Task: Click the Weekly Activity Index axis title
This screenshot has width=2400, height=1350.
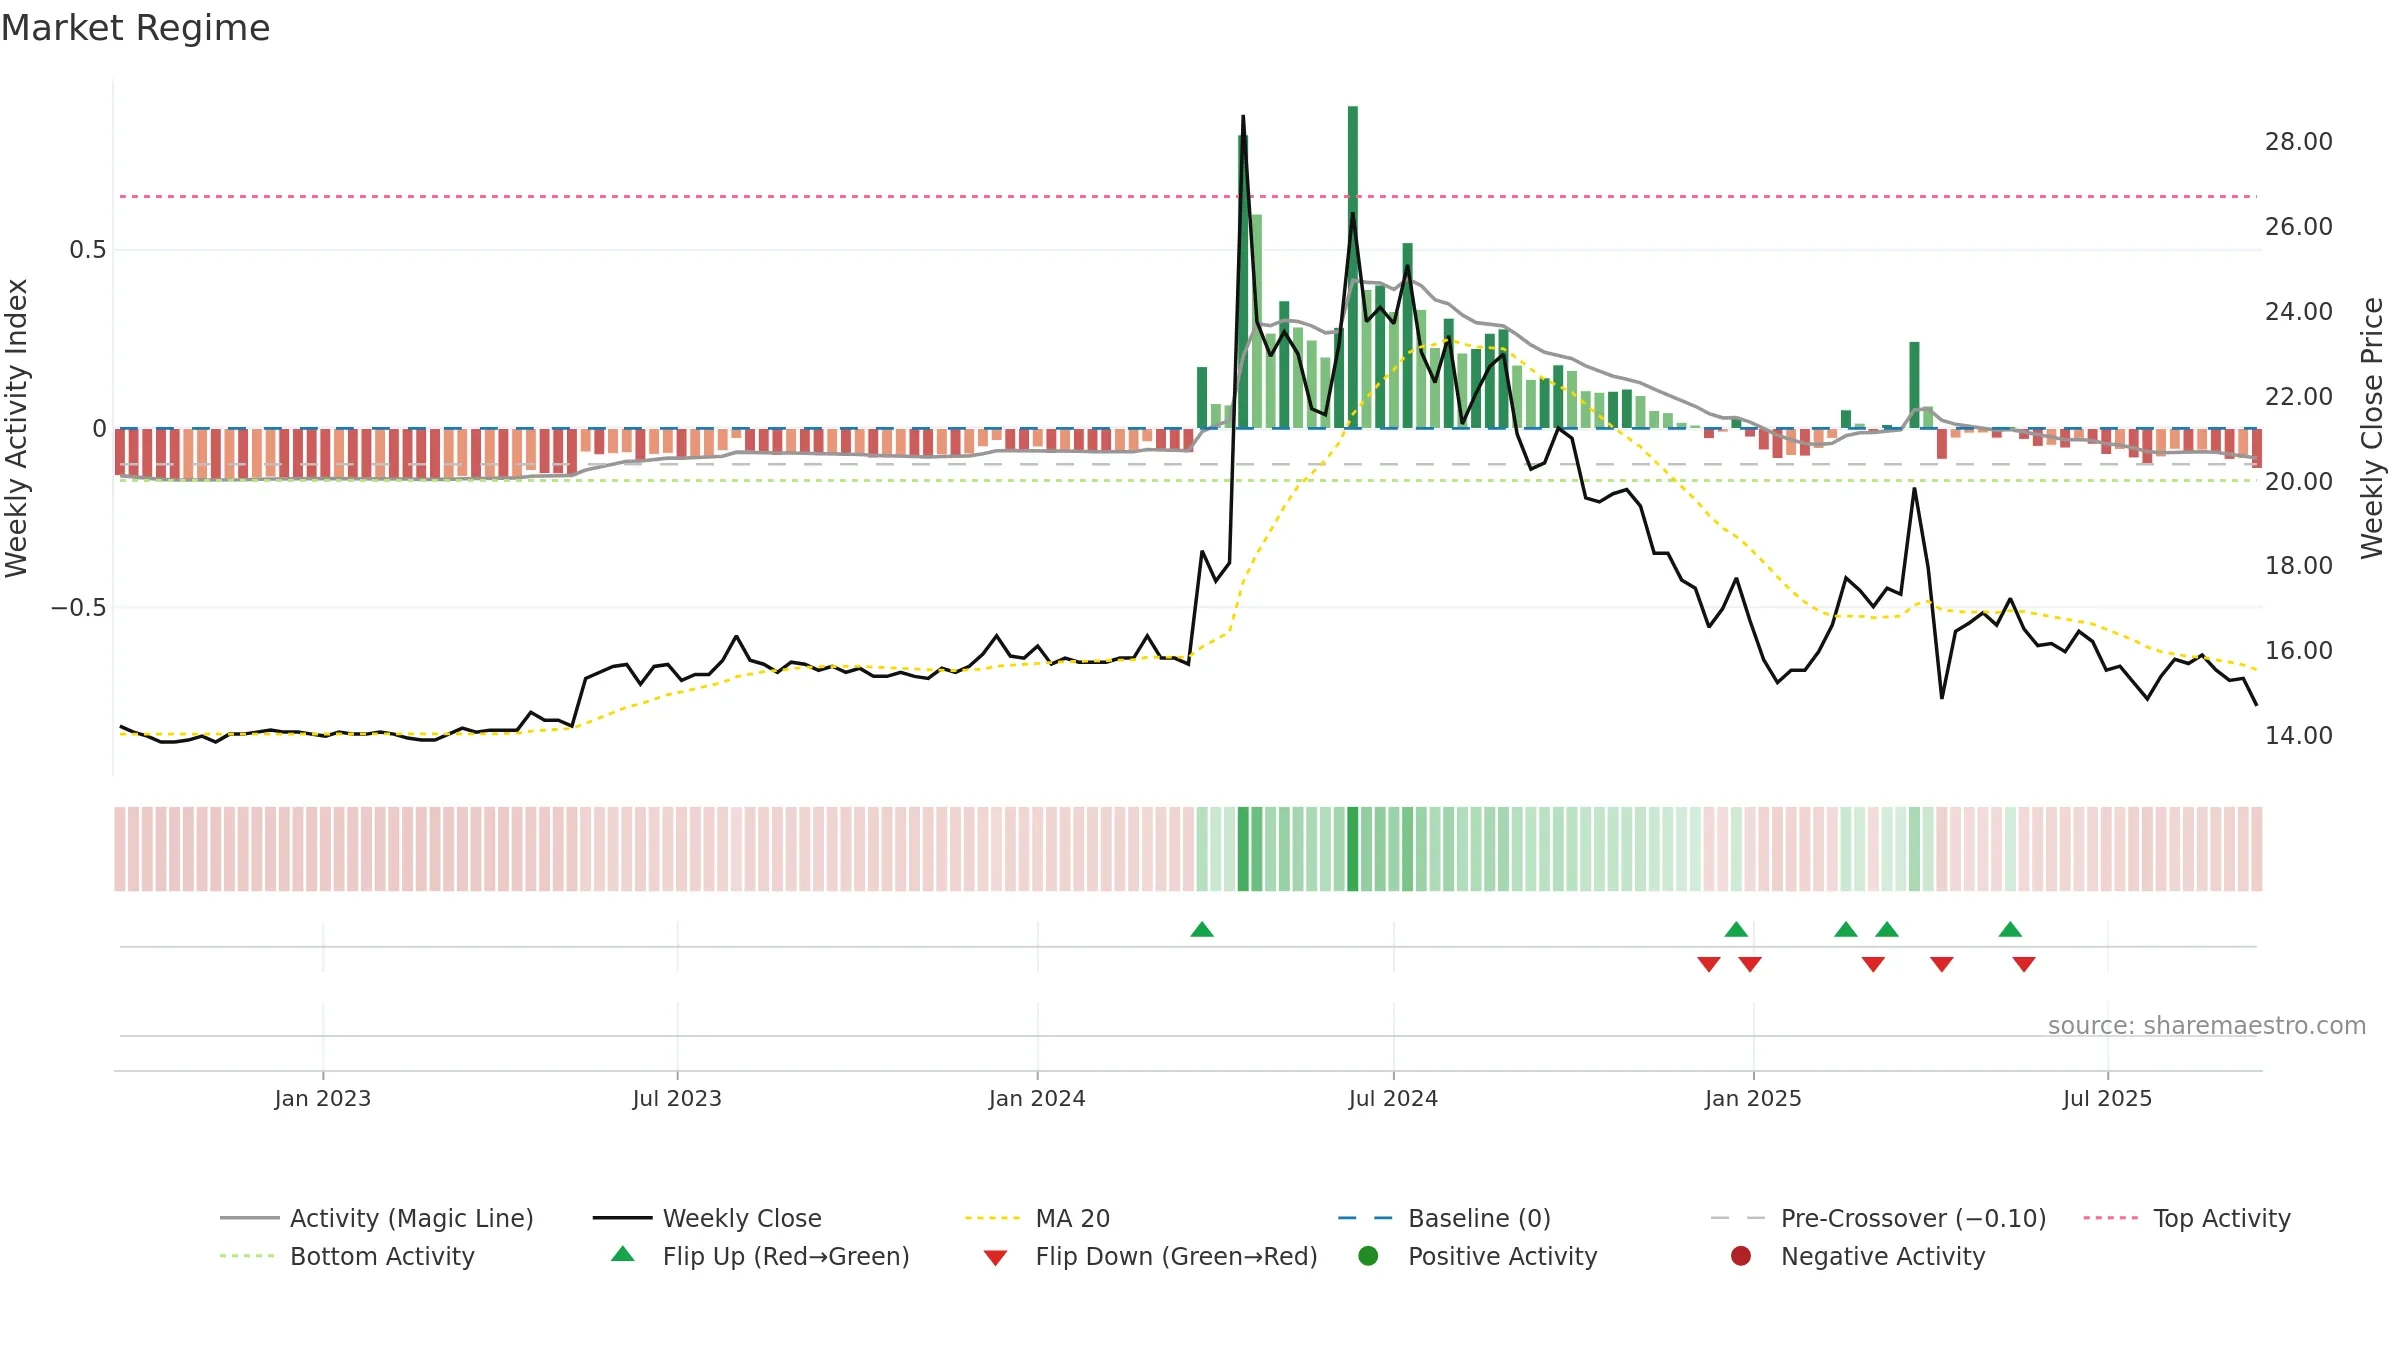Action: (17, 428)
